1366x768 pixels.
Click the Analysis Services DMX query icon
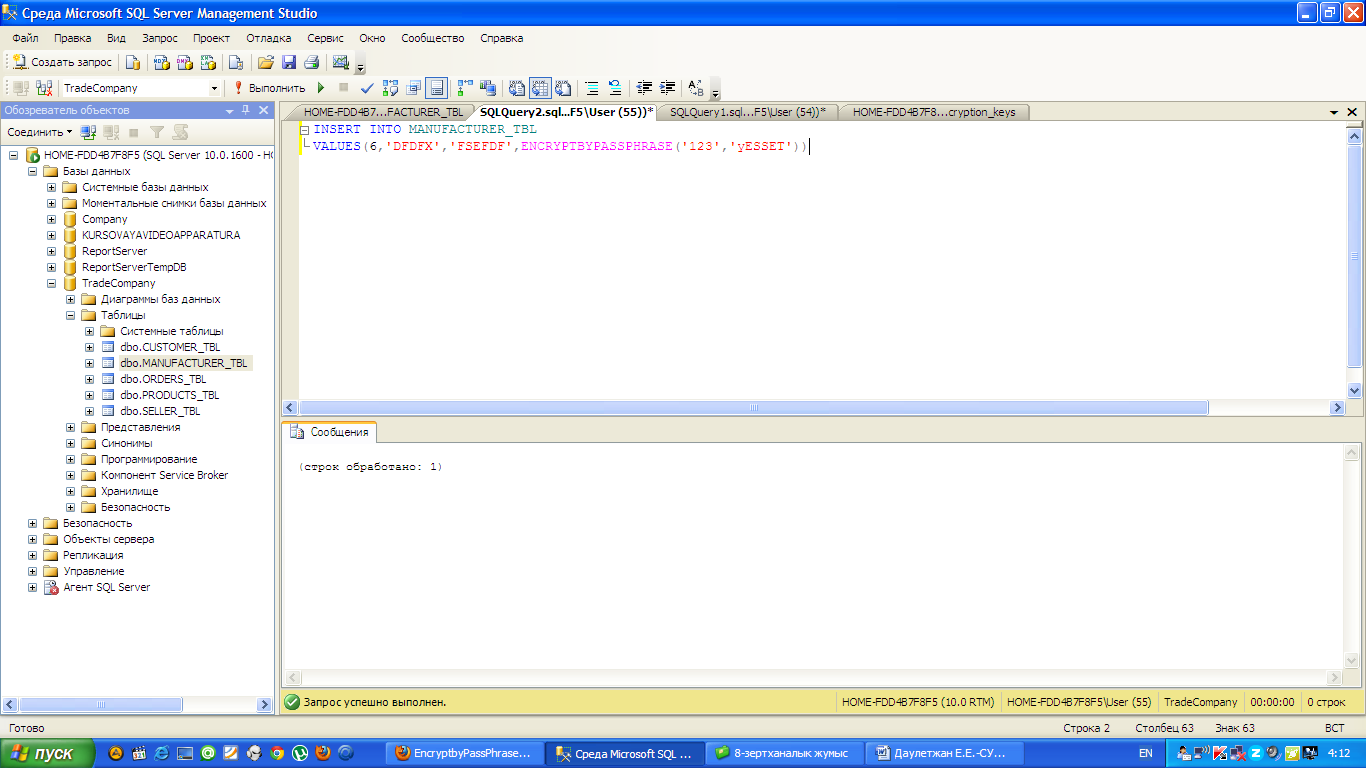tap(185, 62)
